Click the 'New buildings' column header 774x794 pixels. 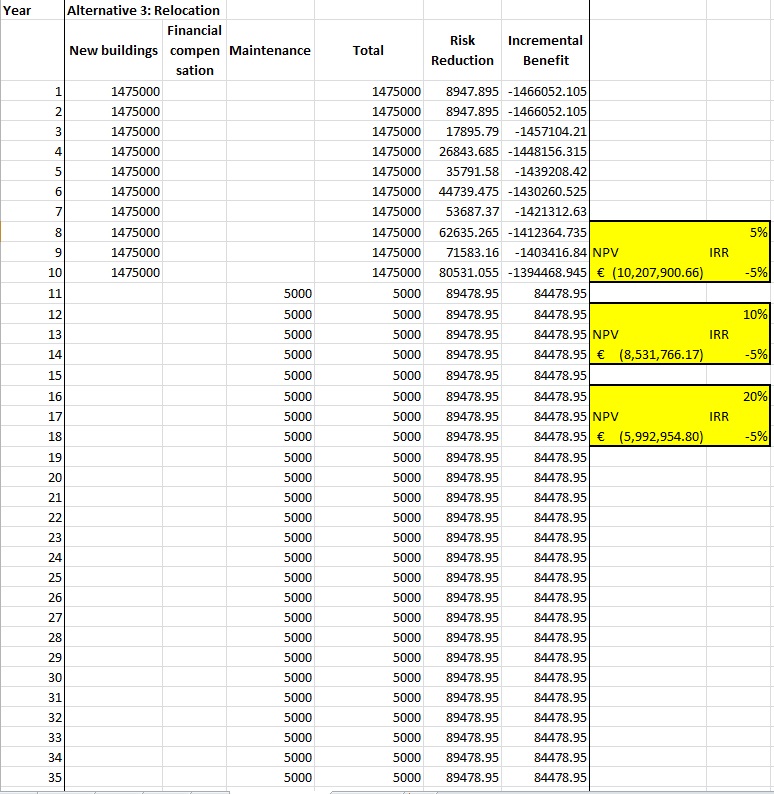pos(113,50)
